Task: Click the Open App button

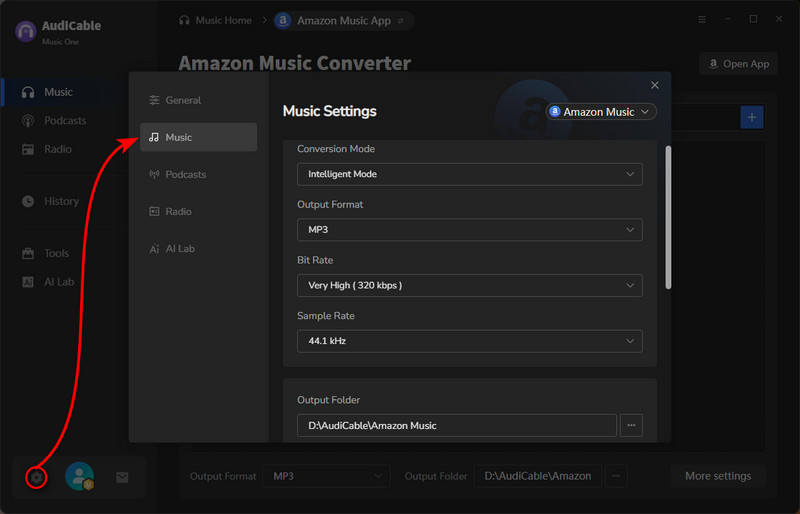Action: tap(738, 64)
